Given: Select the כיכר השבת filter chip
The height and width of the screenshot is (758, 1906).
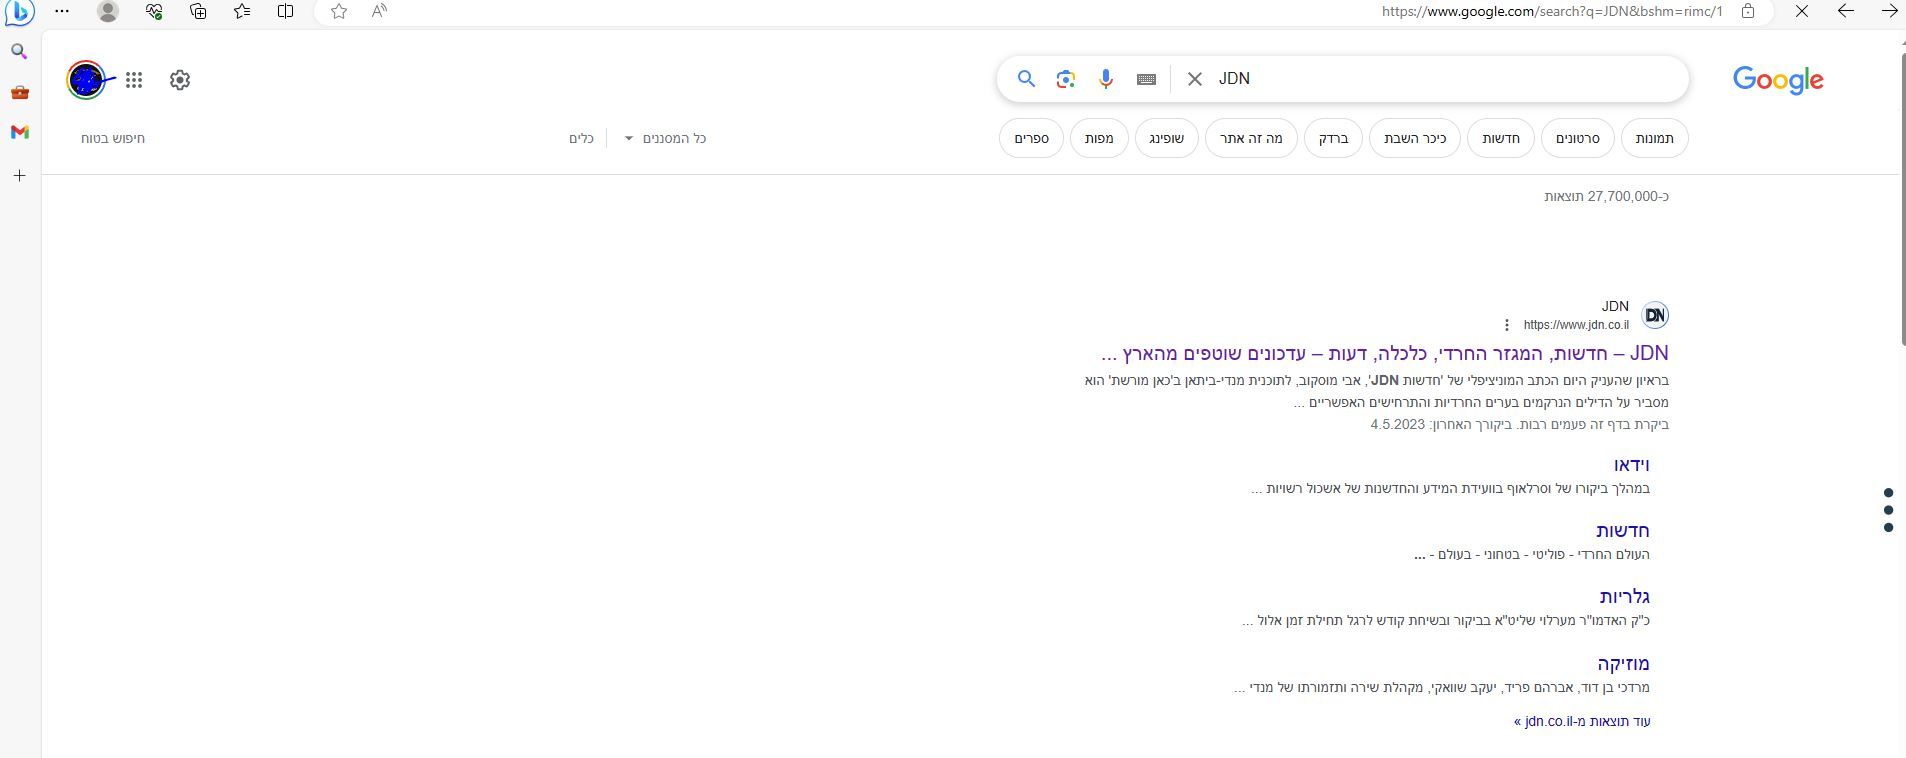Looking at the screenshot, I should [1415, 138].
